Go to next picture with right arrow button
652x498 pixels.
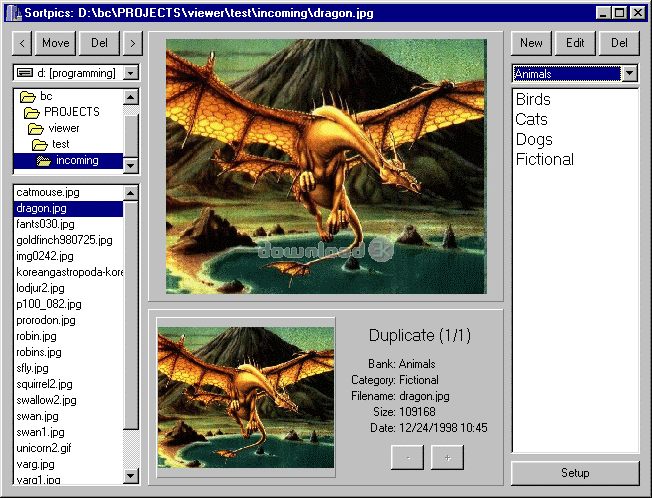(133, 43)
